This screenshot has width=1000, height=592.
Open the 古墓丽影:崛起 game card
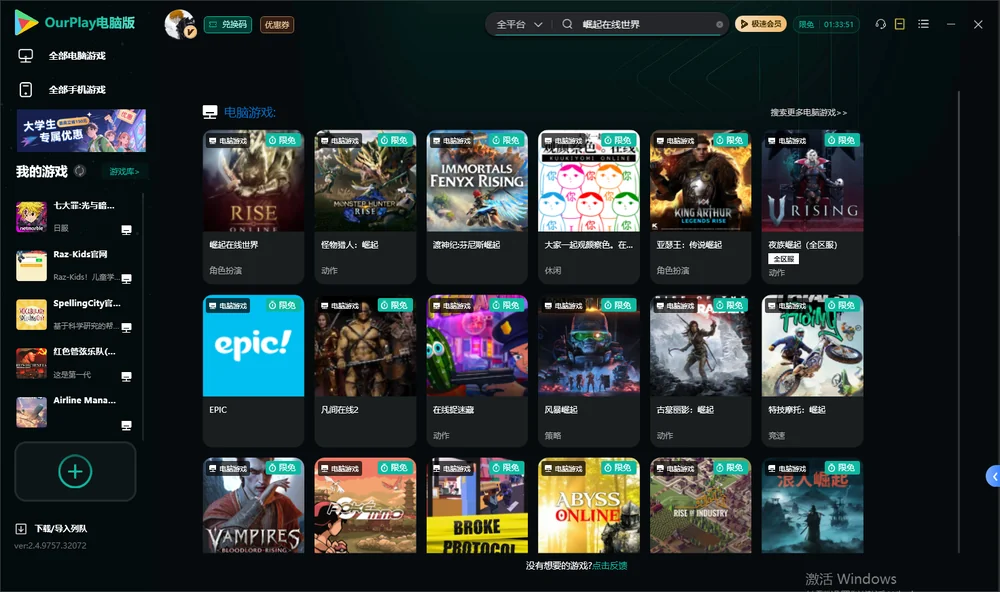click(x=701, y=371)
